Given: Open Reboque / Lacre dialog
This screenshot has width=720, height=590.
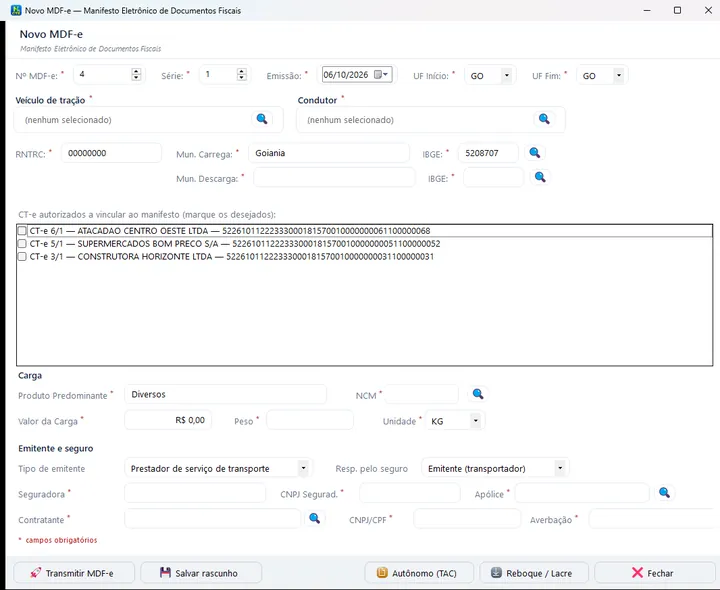Looking at the screenshot, I should coord(534,573).
